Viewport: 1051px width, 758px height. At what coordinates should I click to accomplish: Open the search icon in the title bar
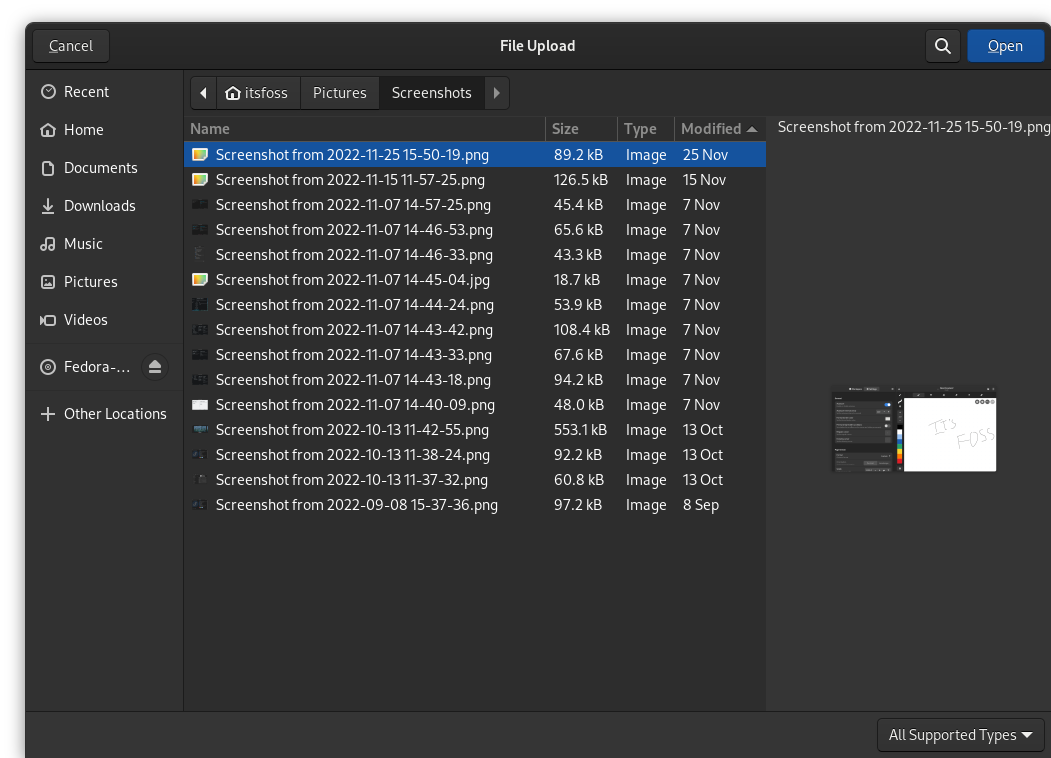tap(941, 45)
